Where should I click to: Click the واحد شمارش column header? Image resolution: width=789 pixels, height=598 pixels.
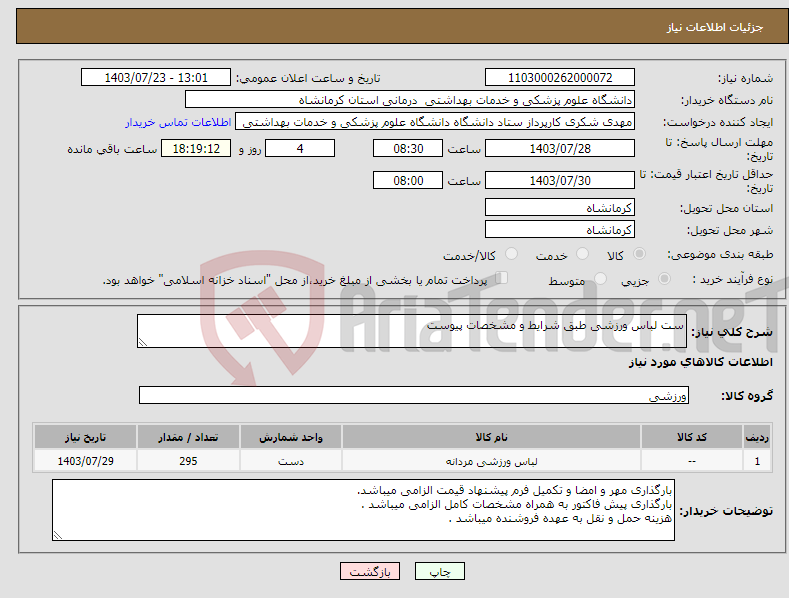point(291,437)
